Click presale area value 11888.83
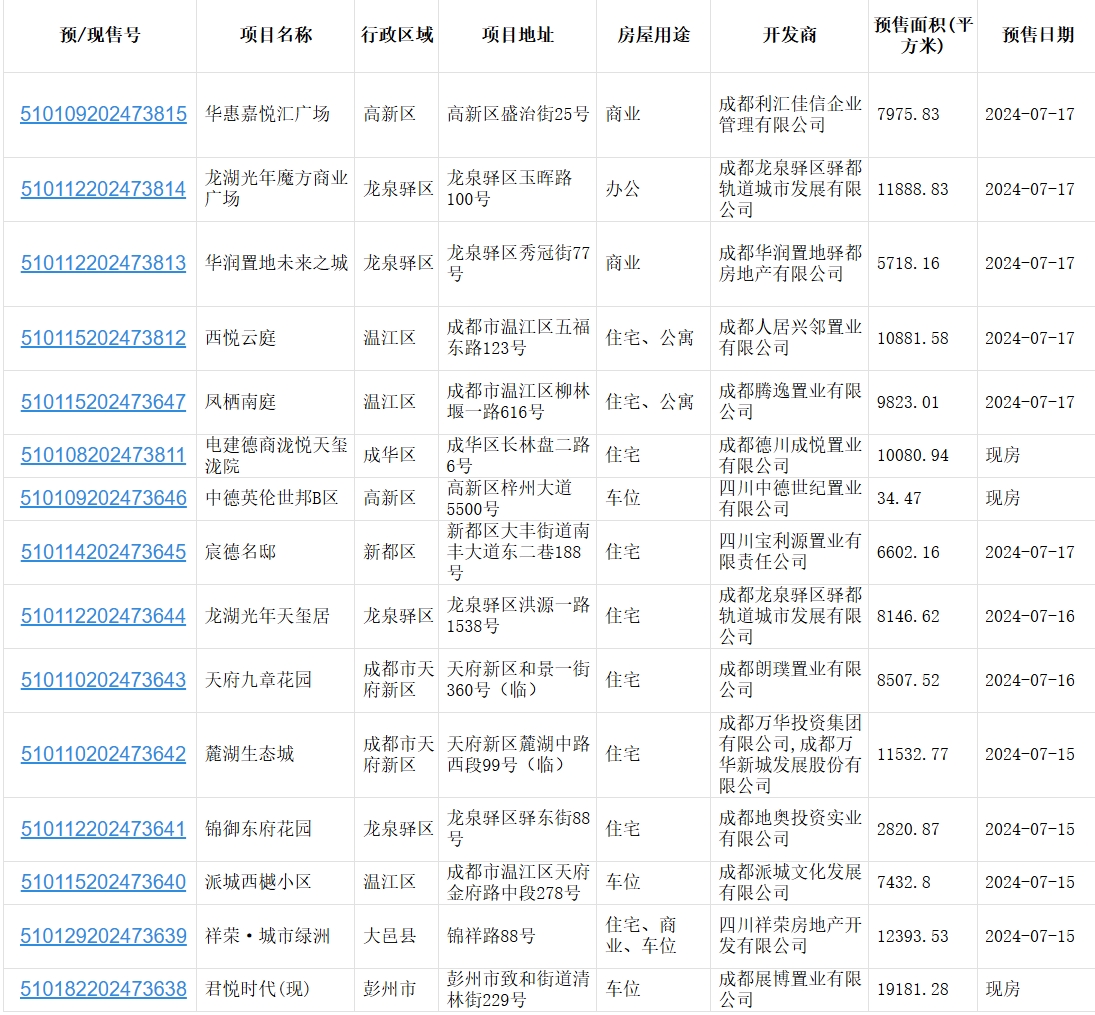This screenshot has width=1095, height=1015. coord(913,189)
